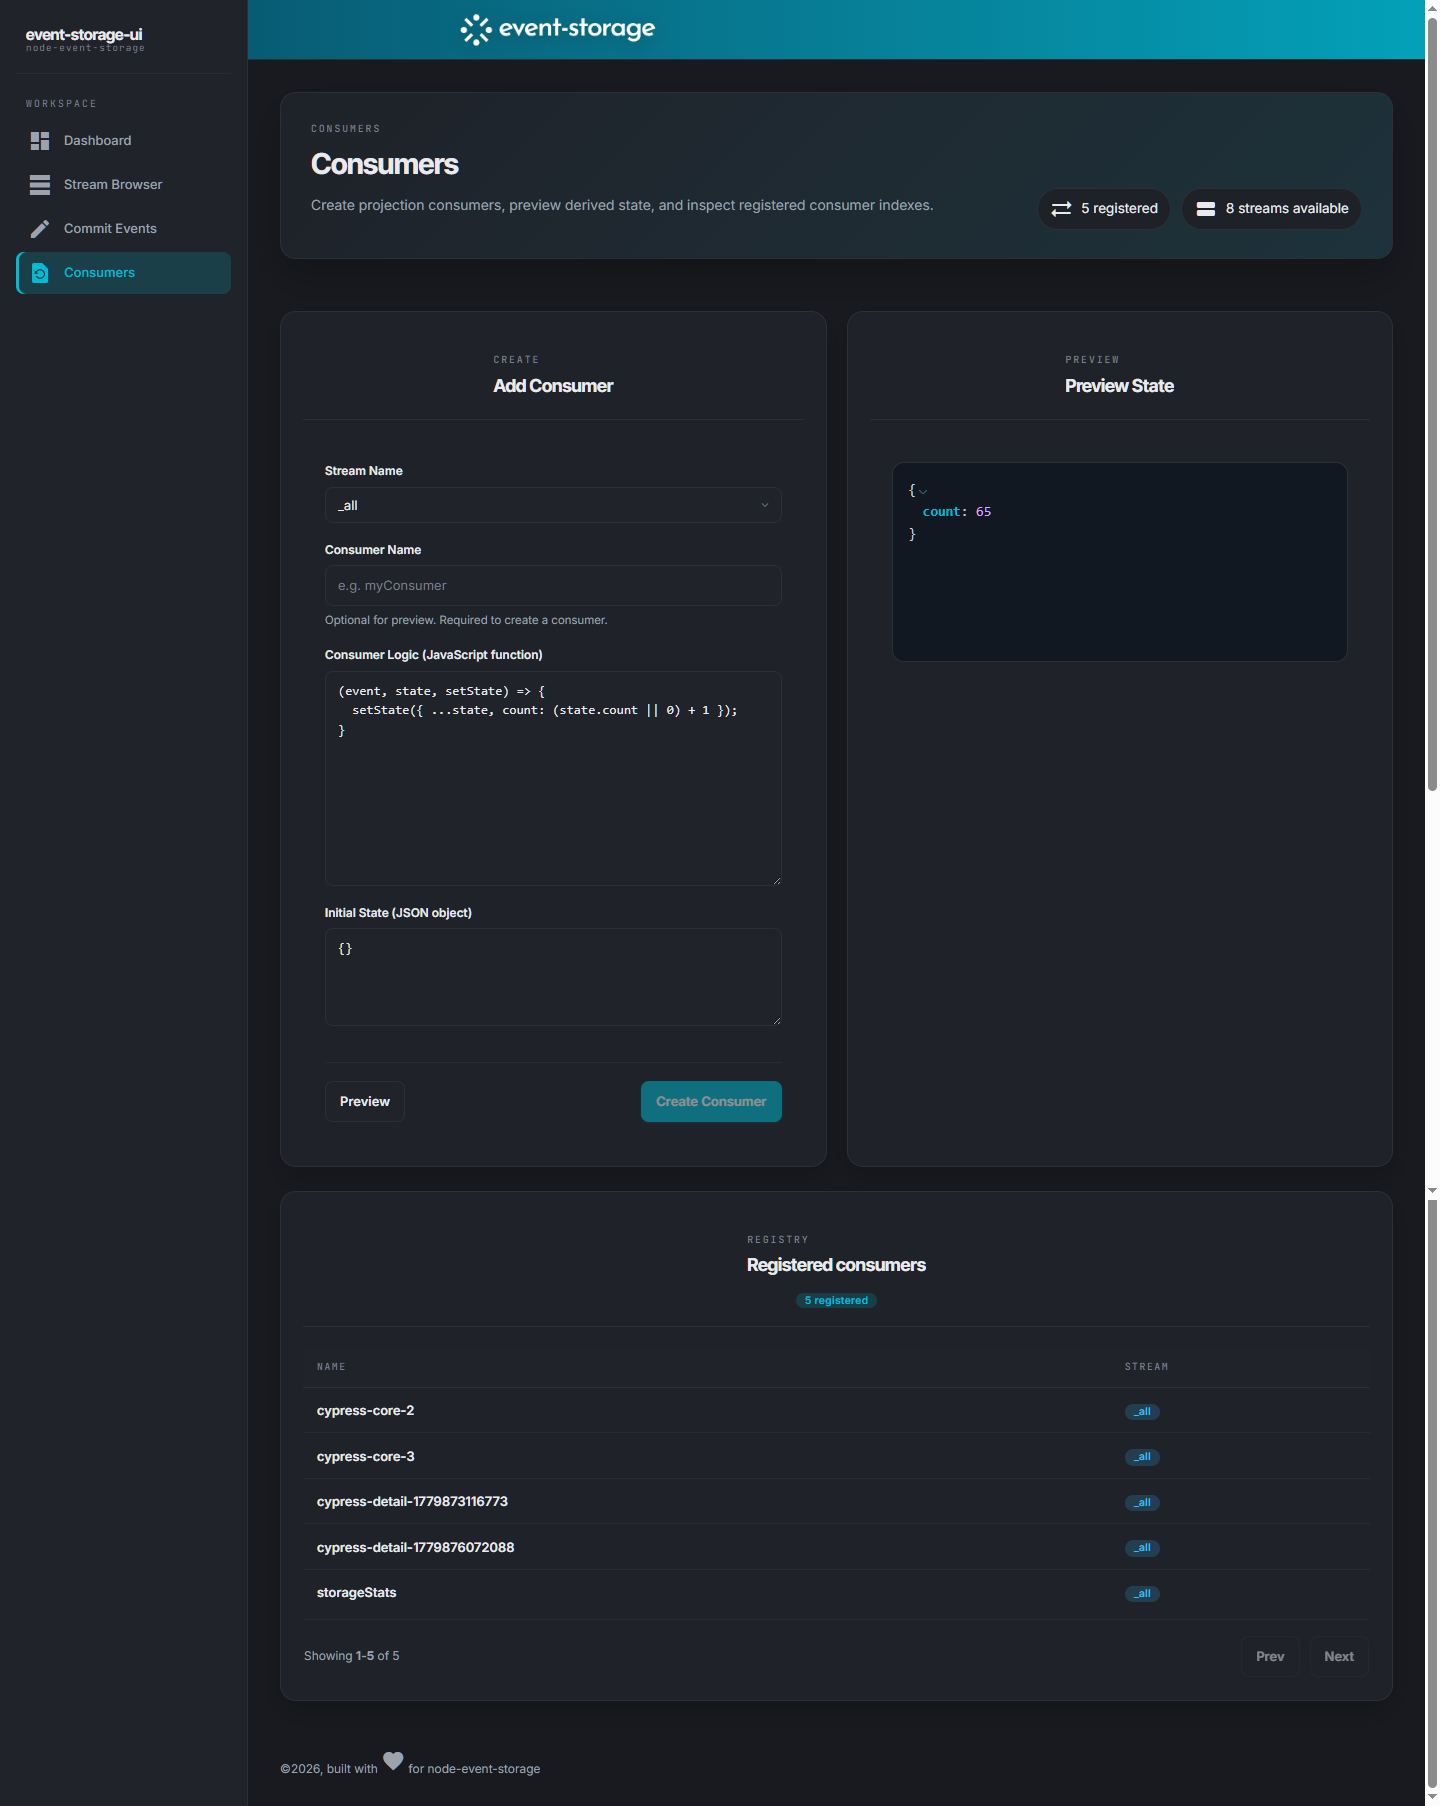1440x1806 pixels.
Task: Select consumer cypress-detail-1779873116773
Action: click(x=836, y=1502)
